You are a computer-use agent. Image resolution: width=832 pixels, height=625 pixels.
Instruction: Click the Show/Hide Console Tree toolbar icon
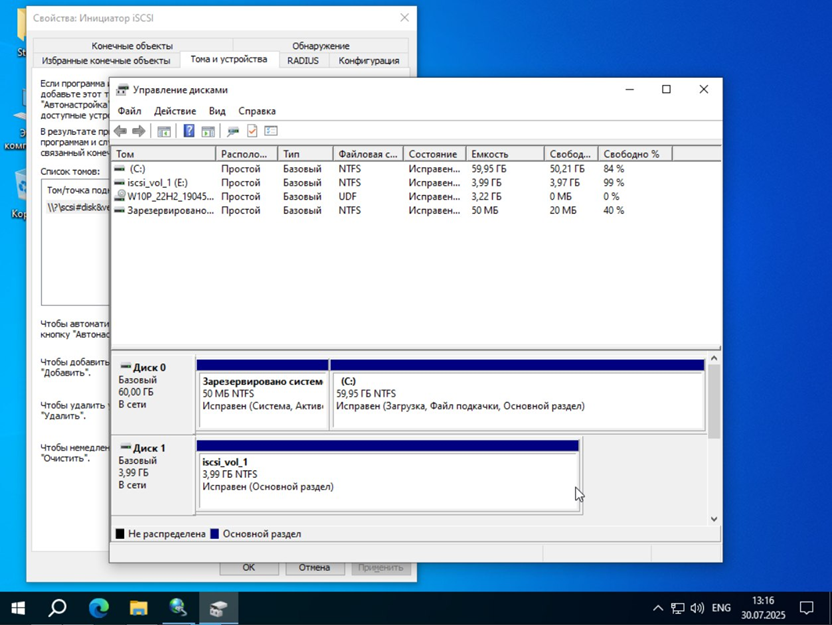pos(164,131)
